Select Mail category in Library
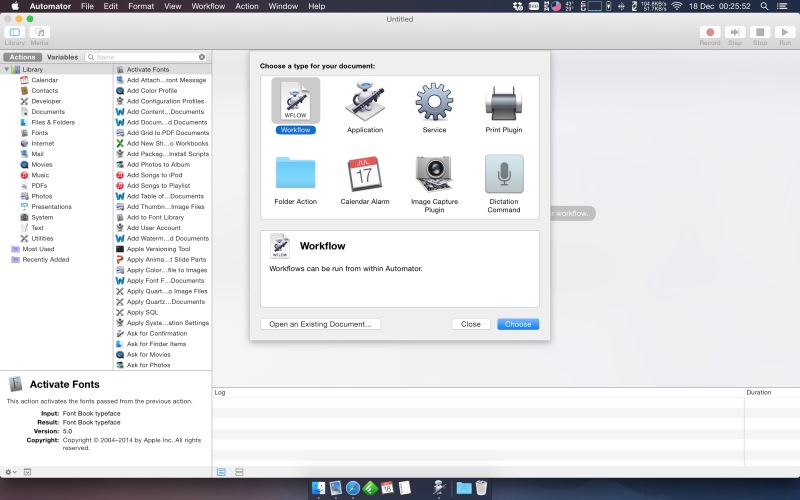This screenshot has height=500, width=800. click(37, 154)
